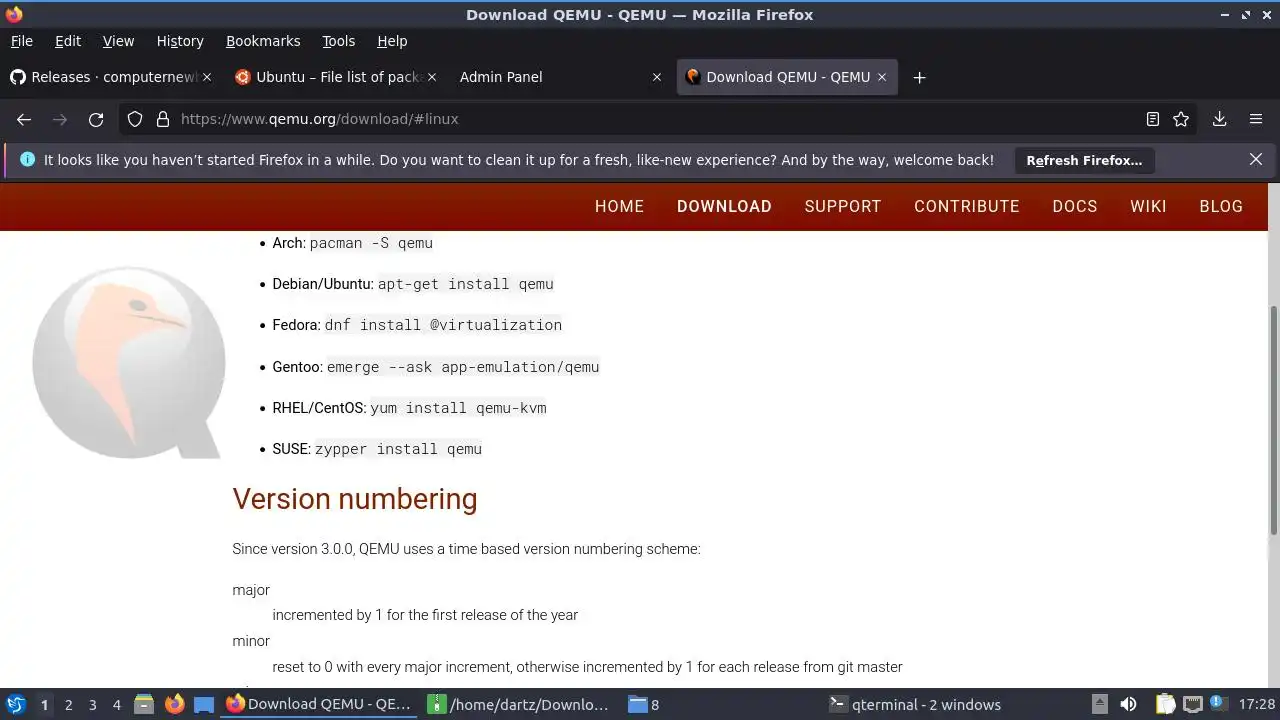Image resolution: width=1280 pixels, height=720 pixels.
Task: Open the update notifier tray icon
Action: click(x=1218, y=704)
